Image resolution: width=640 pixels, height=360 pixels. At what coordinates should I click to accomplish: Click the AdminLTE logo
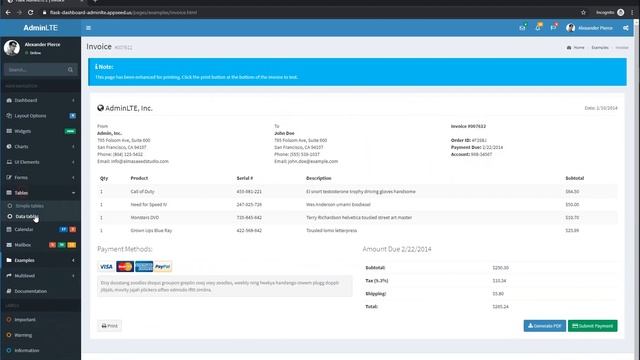pyautogui.click(x=40, y=28)
